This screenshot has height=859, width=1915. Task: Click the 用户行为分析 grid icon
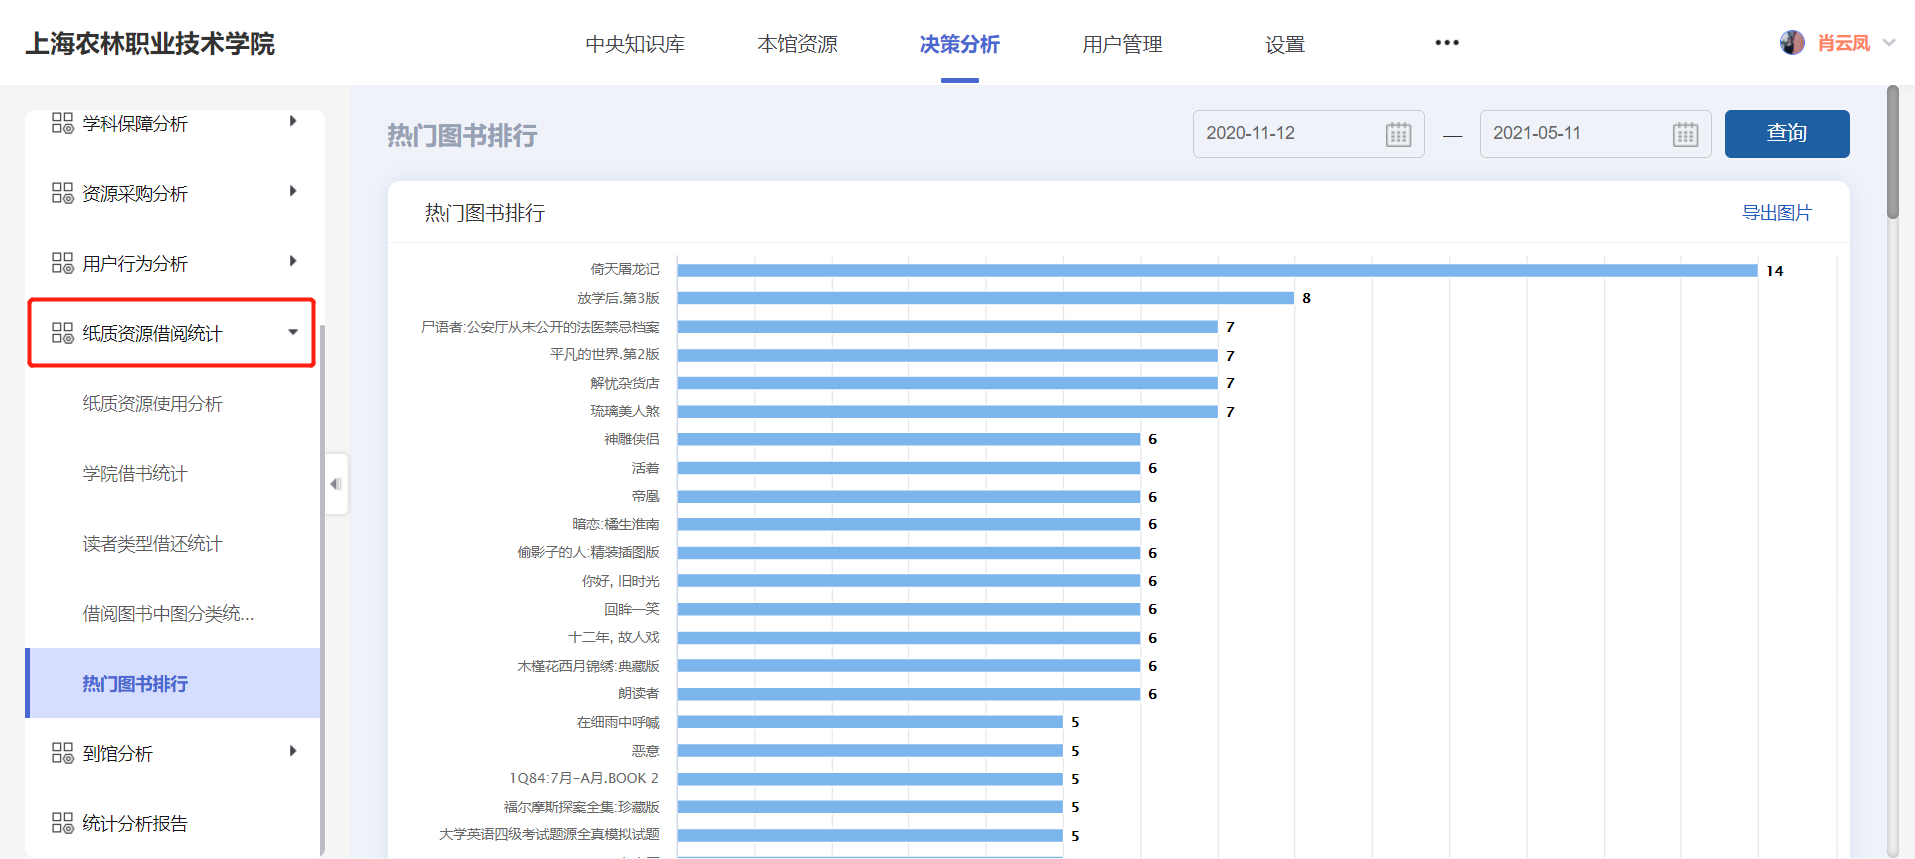[62, 263]
